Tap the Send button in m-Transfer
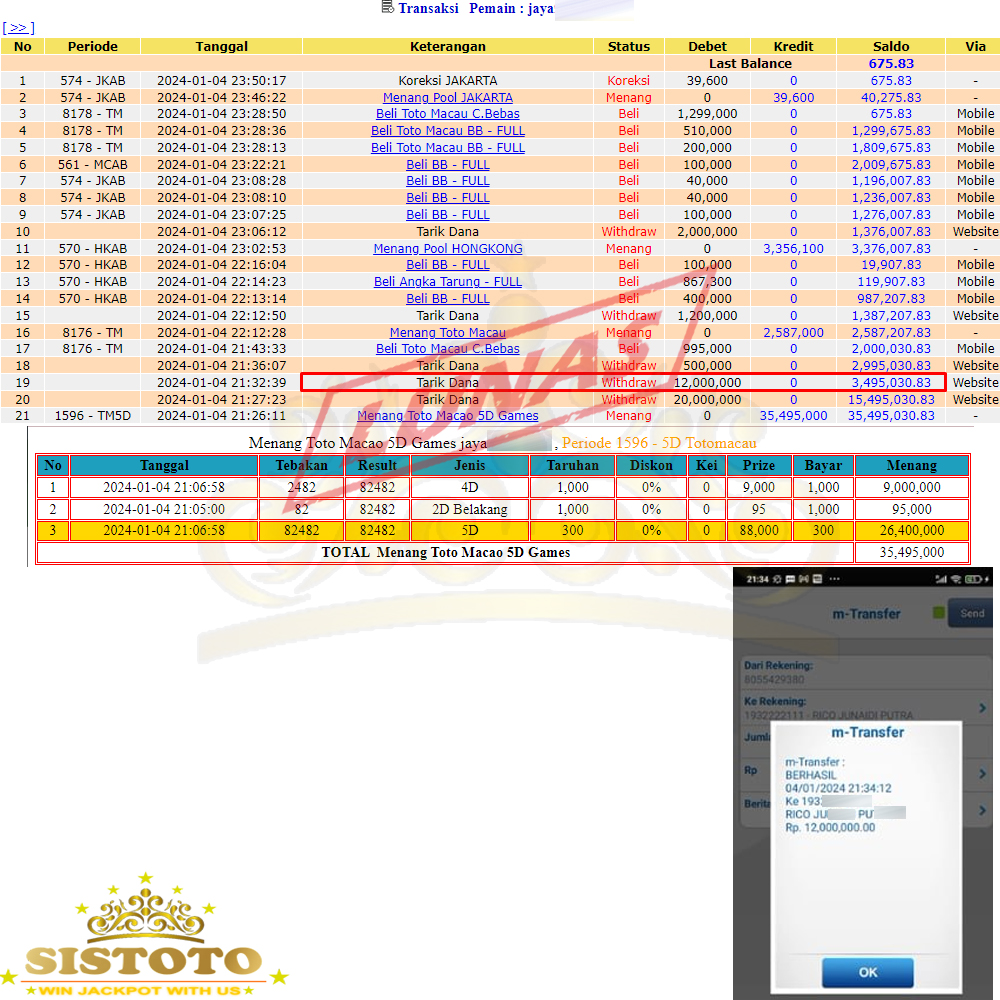Image resolution: width=1000 pixels, height=1000 pixels. 971,613
